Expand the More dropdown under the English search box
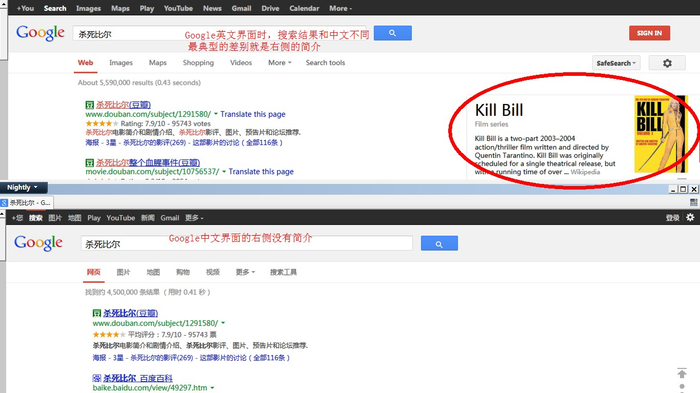 279,63
